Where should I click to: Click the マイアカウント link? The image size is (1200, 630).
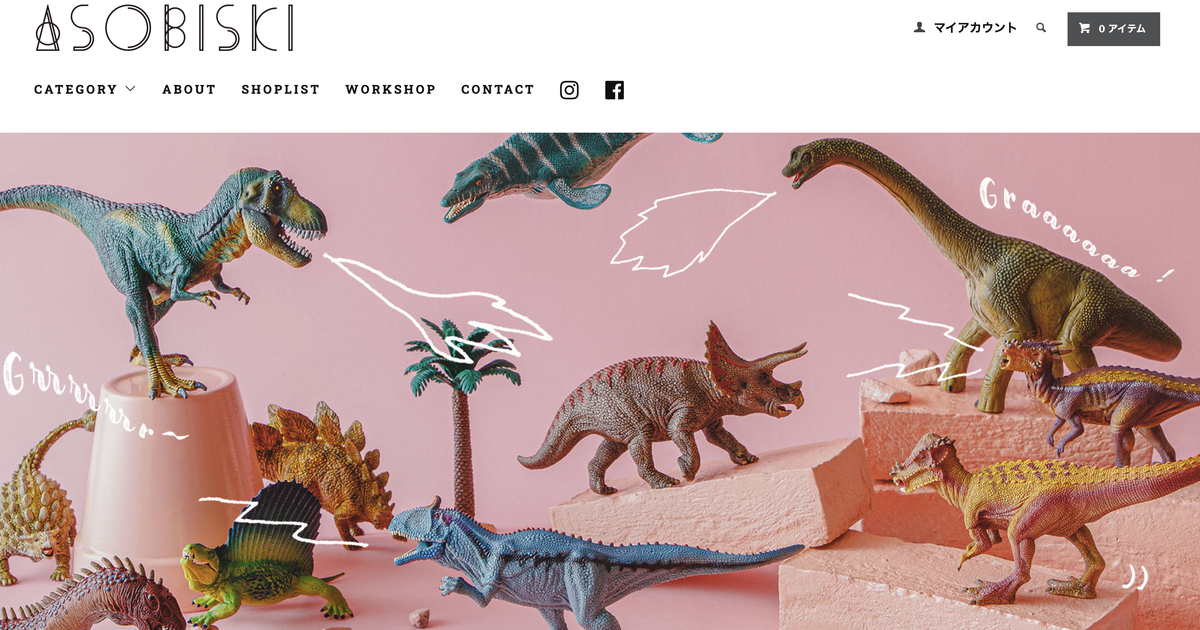[x=975, y=28]
